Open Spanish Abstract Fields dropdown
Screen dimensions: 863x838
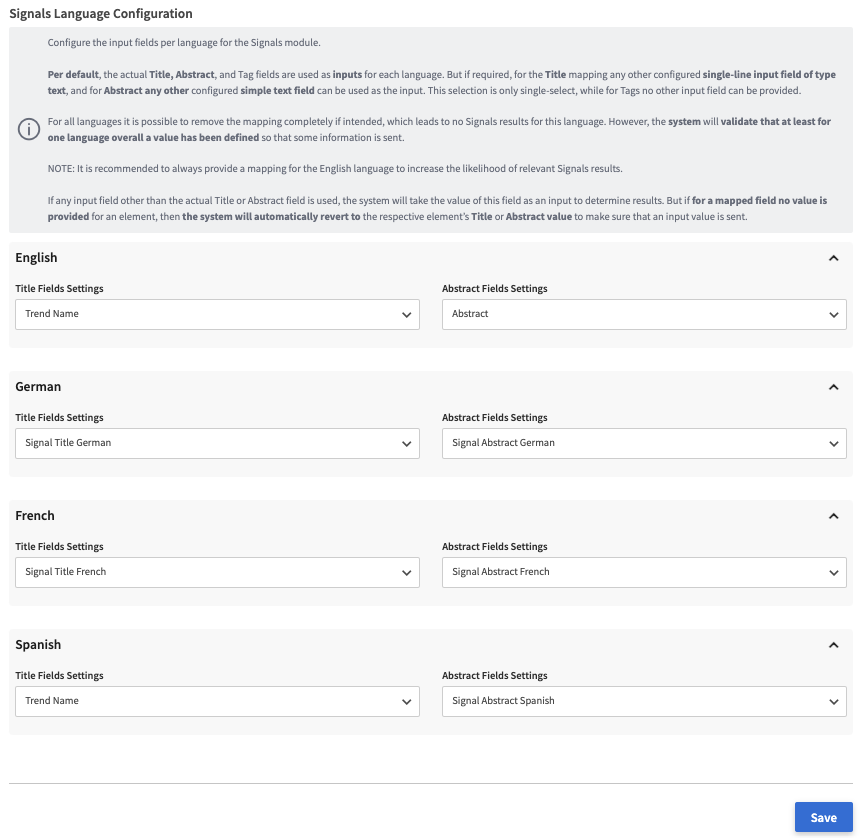pos(644,701)
